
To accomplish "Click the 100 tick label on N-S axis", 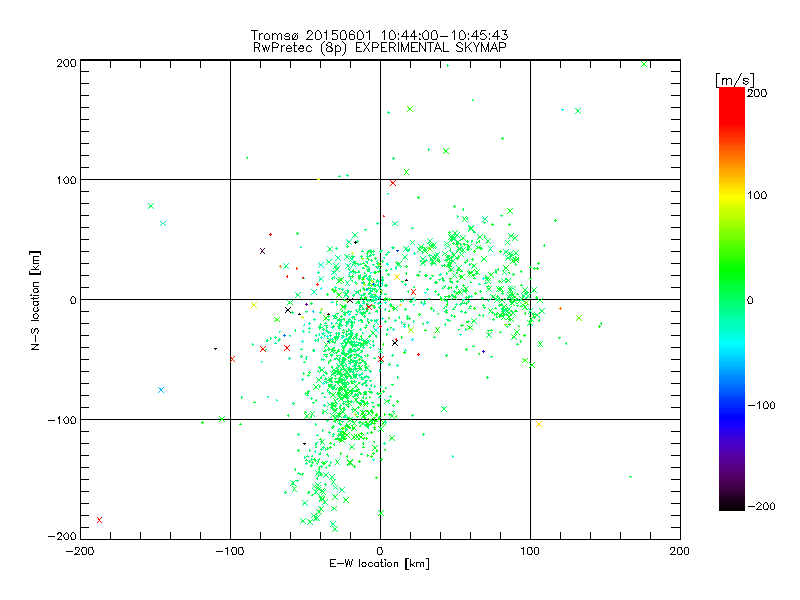I will (x=66, y=180).
